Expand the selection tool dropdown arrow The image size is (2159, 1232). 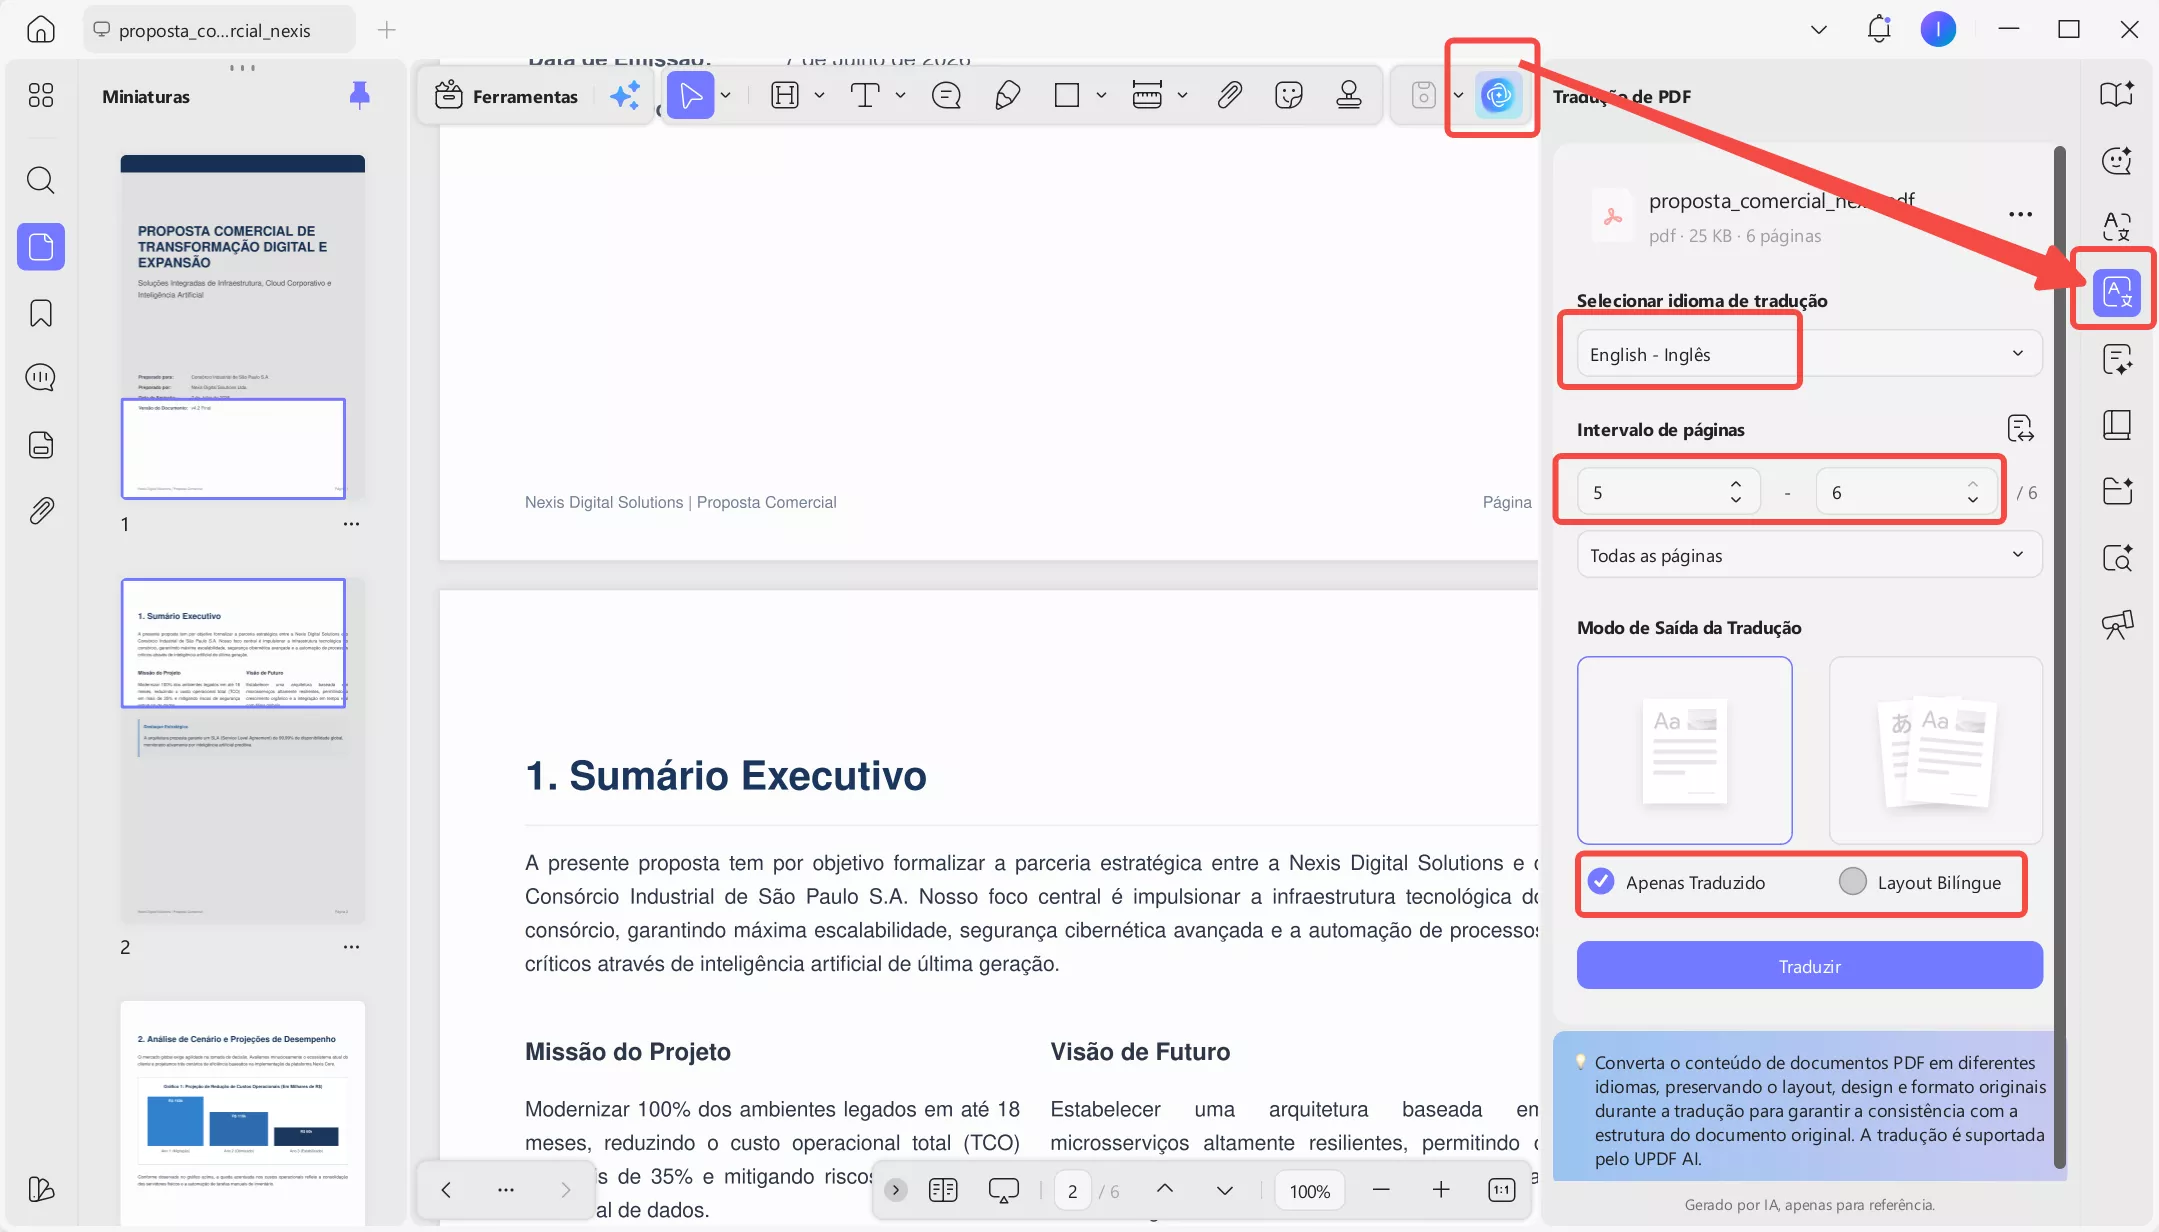click(726, 96)
